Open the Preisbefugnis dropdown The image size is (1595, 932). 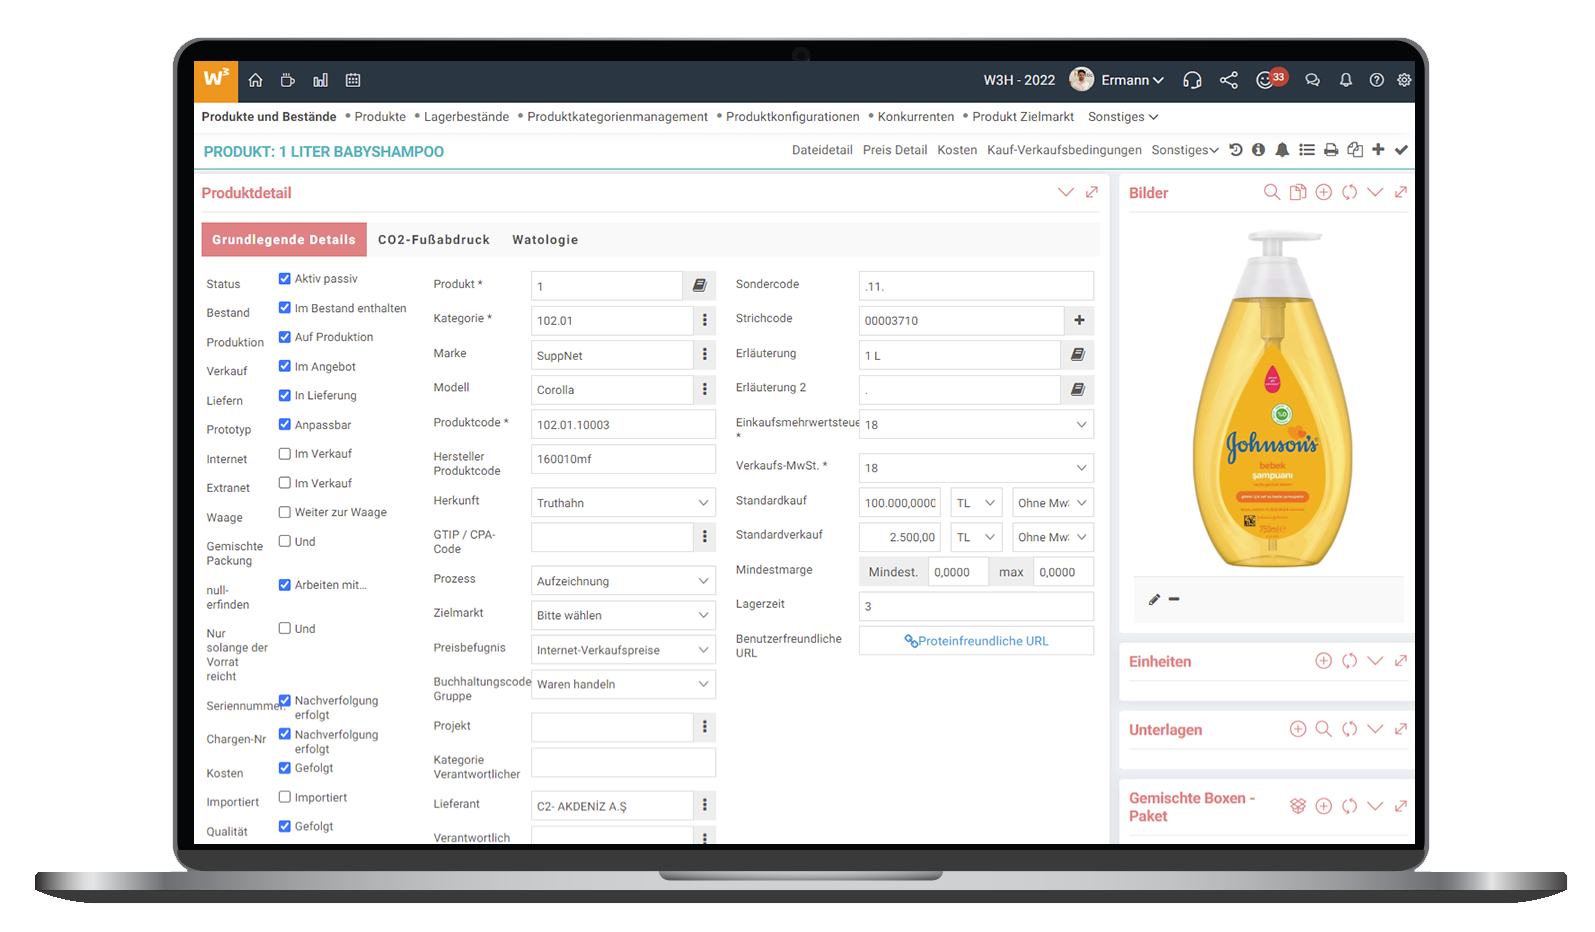[623, 650]
